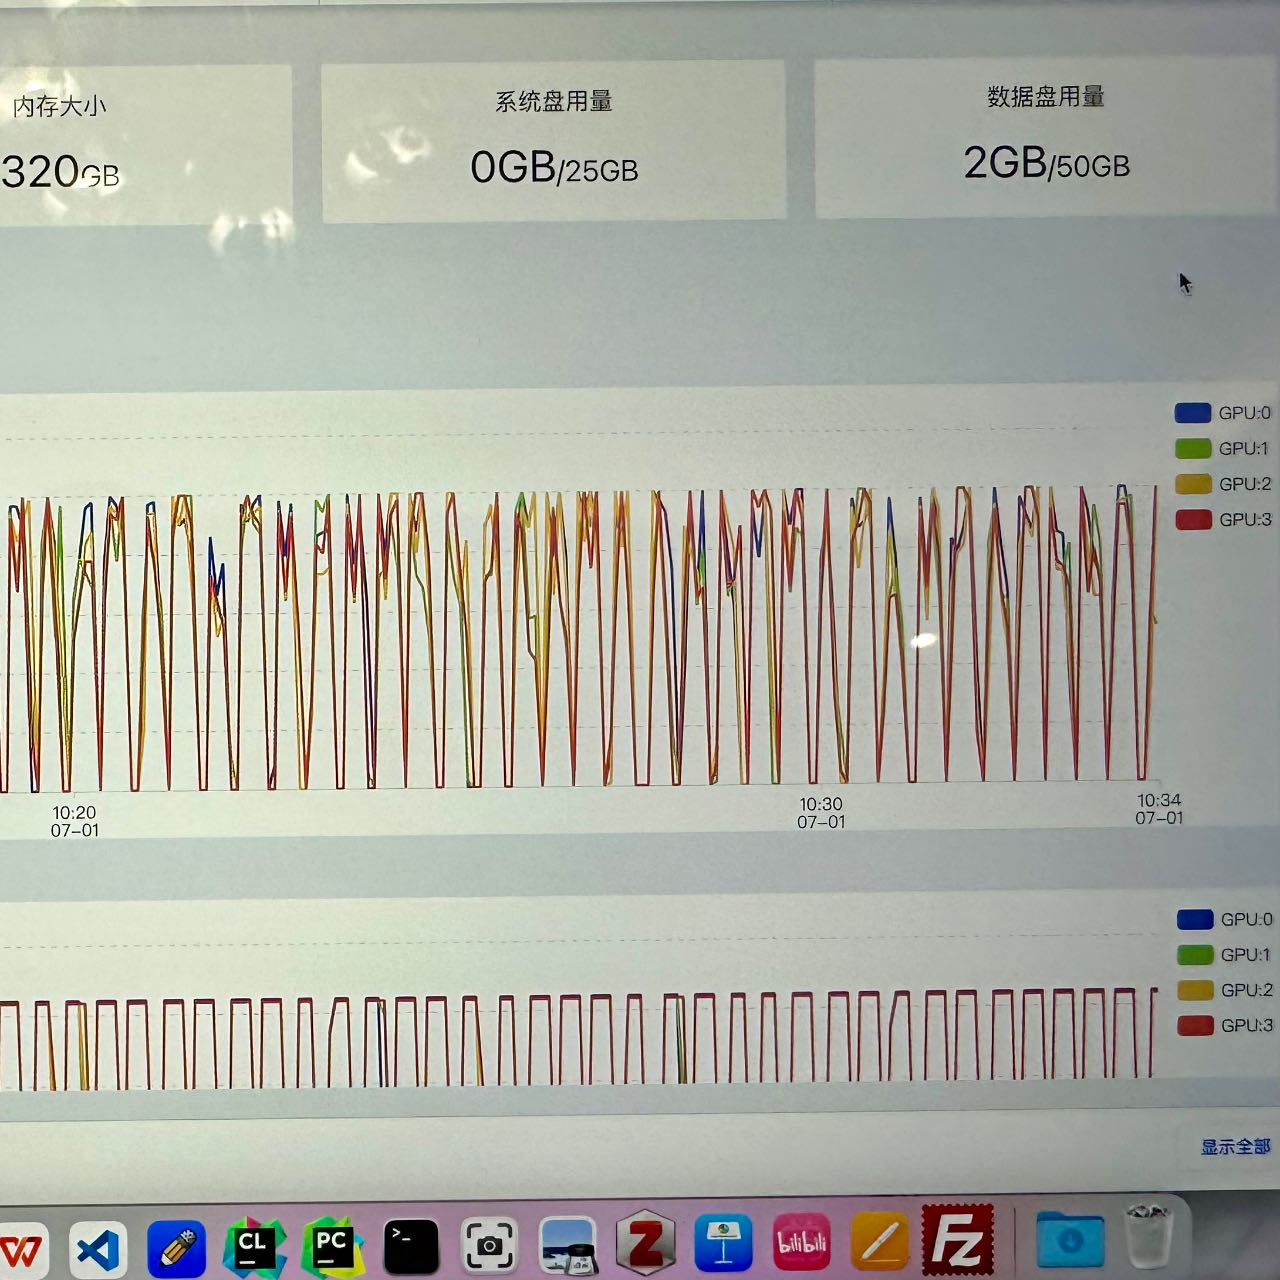
Task: Open the Trash in the dock
Action: click(1149, 1236)
